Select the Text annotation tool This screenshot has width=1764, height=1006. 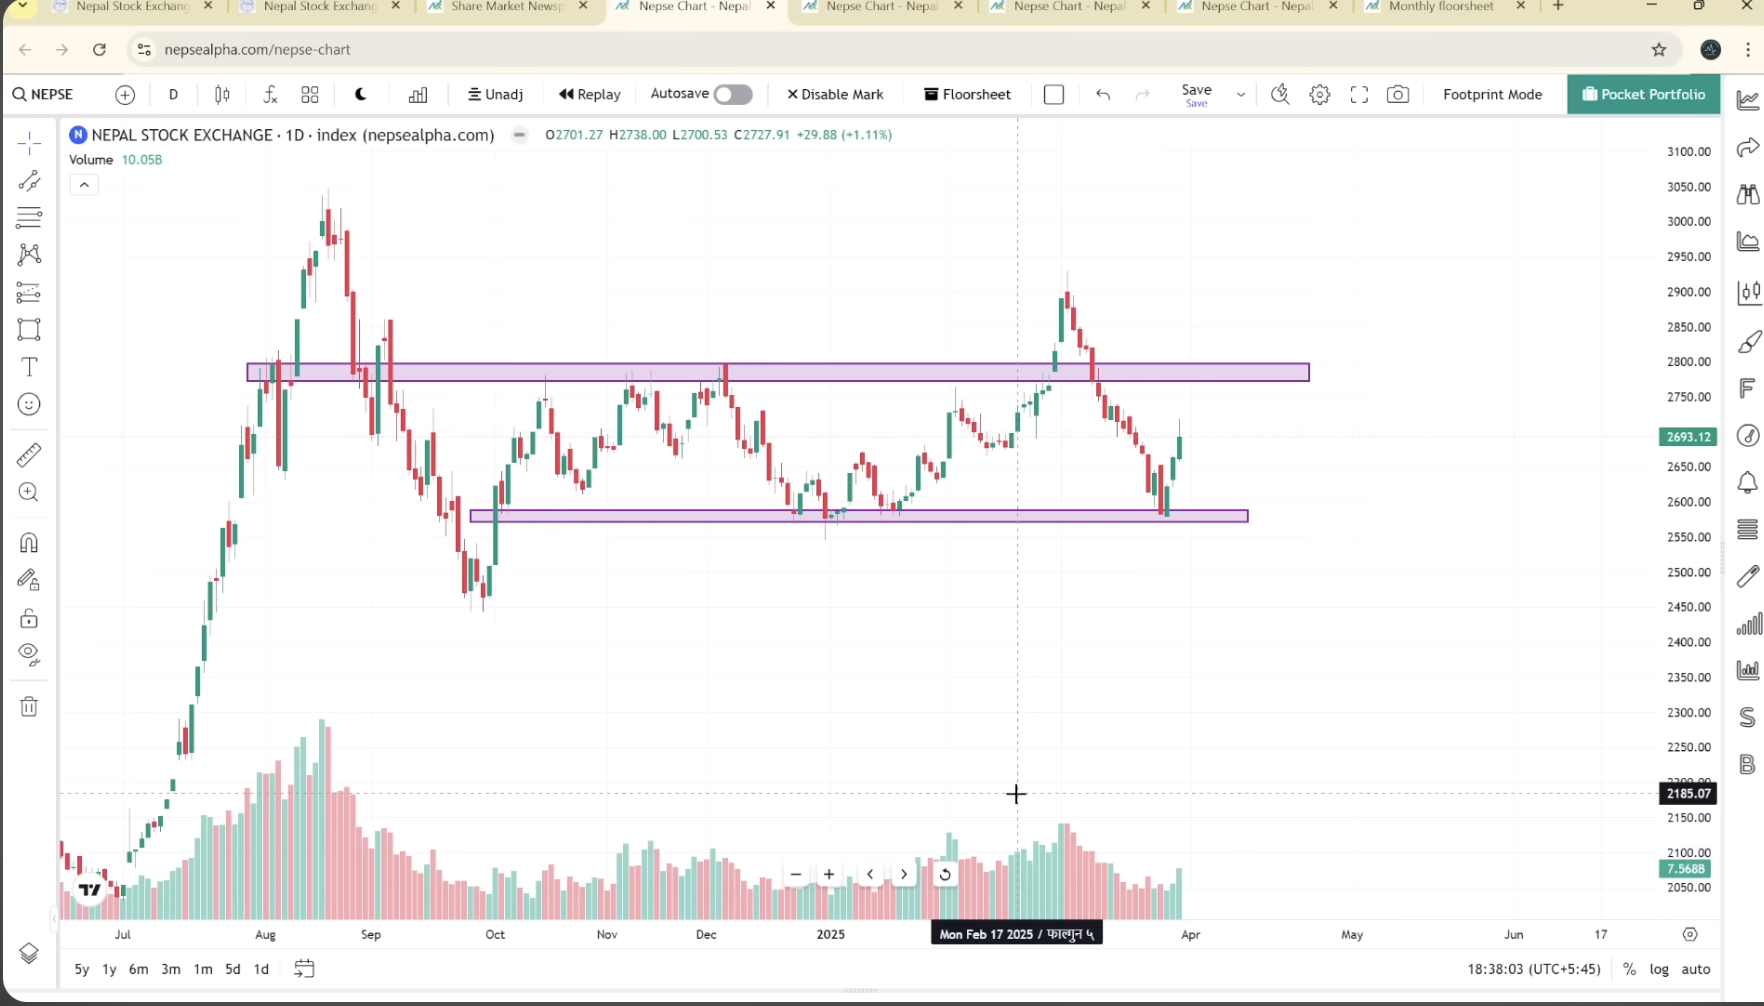(29, 367)
